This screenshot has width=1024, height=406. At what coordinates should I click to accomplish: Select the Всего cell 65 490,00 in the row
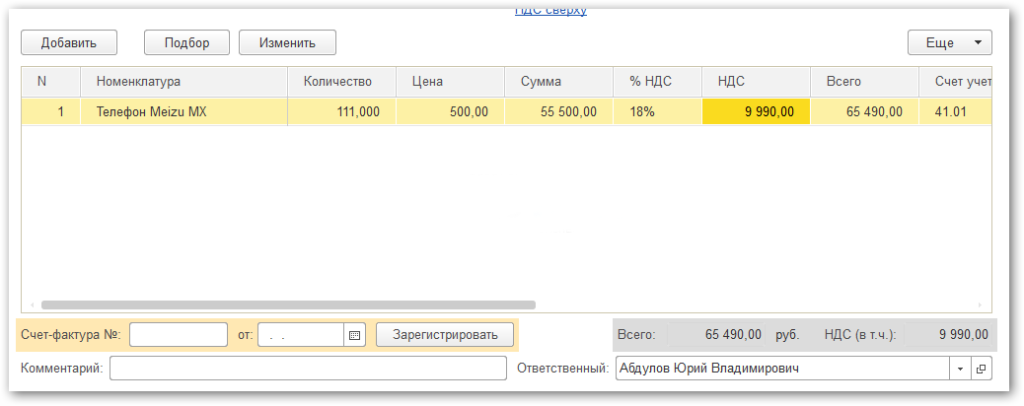[x=864, y=112]
